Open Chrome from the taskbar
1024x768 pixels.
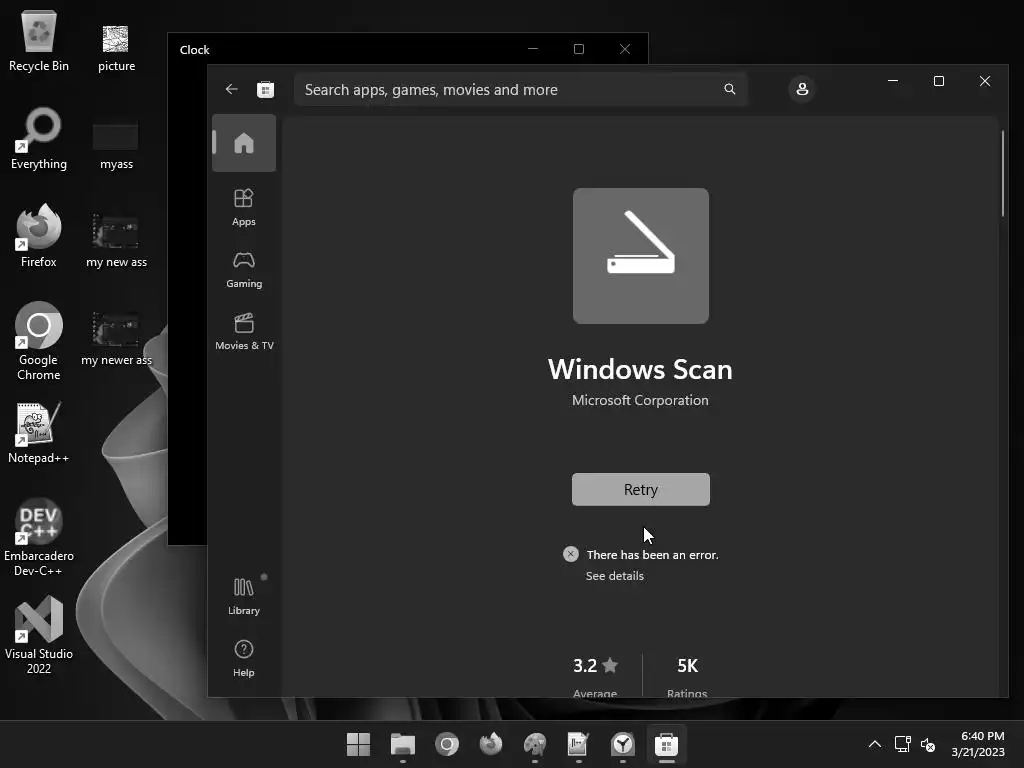[447, 744]
